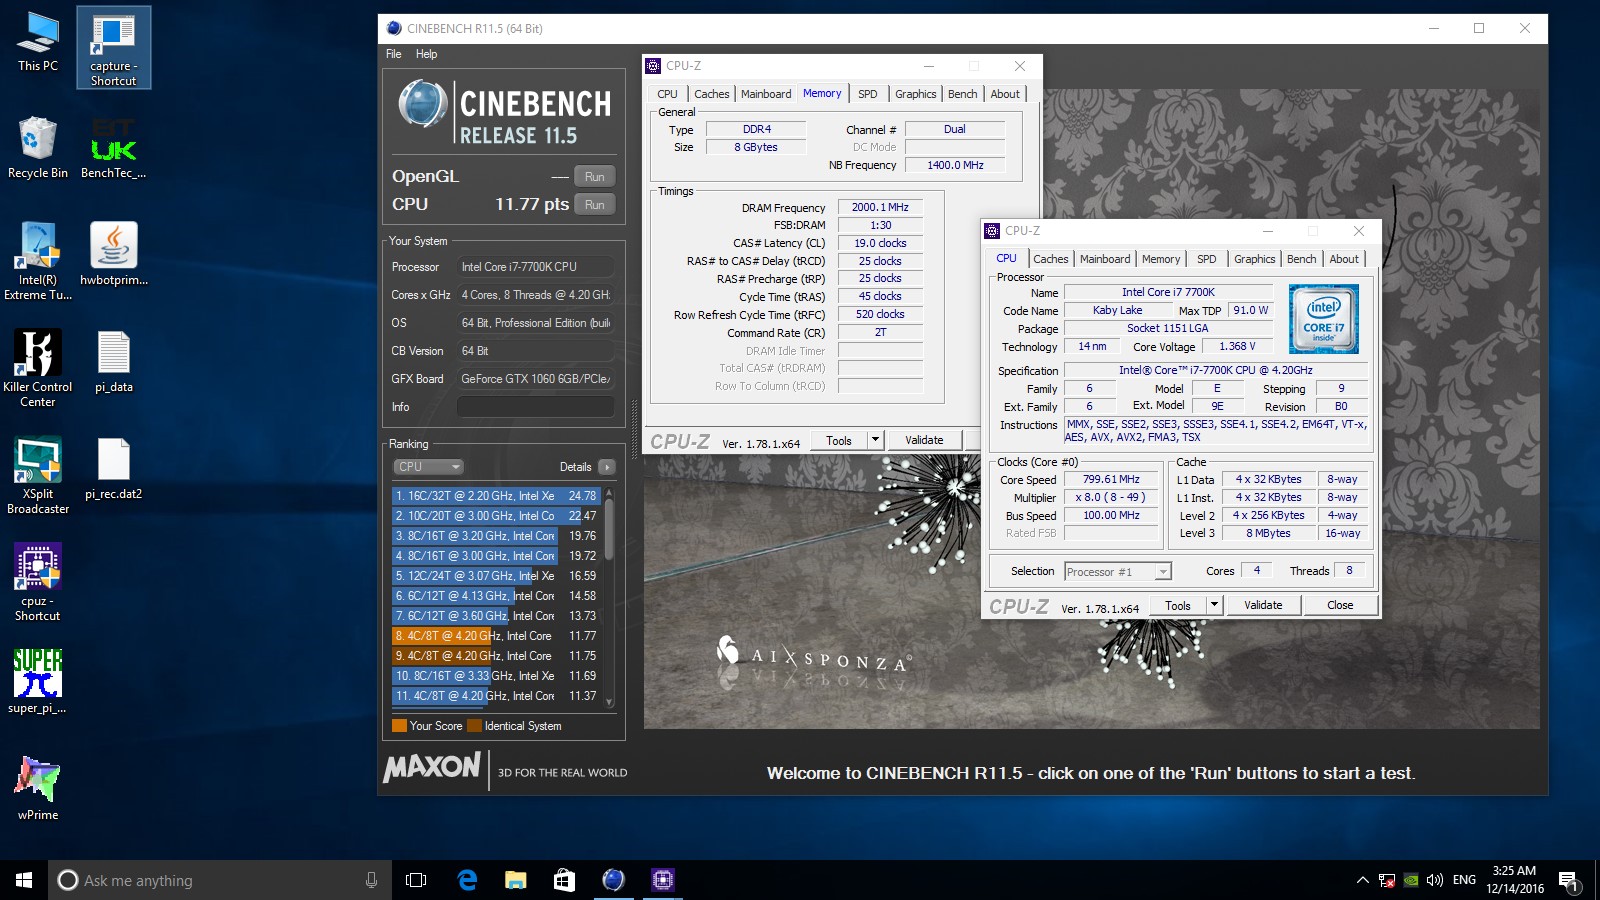Expand ranking Details arrow
Image resolution: width=1600 pixels, height=900 pixels.
[x=607, y=467]
